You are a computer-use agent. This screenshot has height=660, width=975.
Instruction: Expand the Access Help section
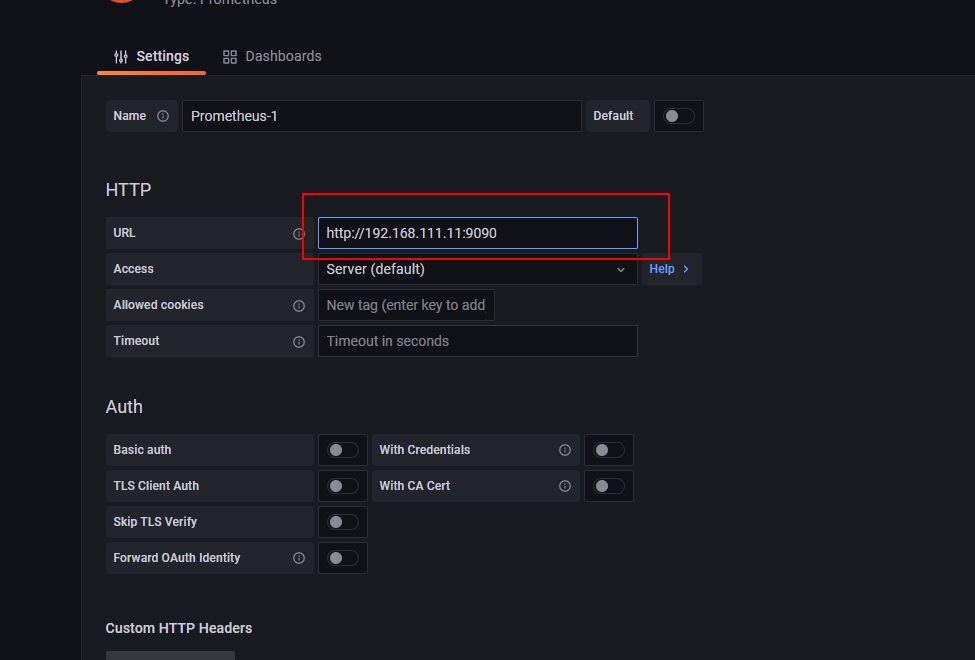pos(670,269)
